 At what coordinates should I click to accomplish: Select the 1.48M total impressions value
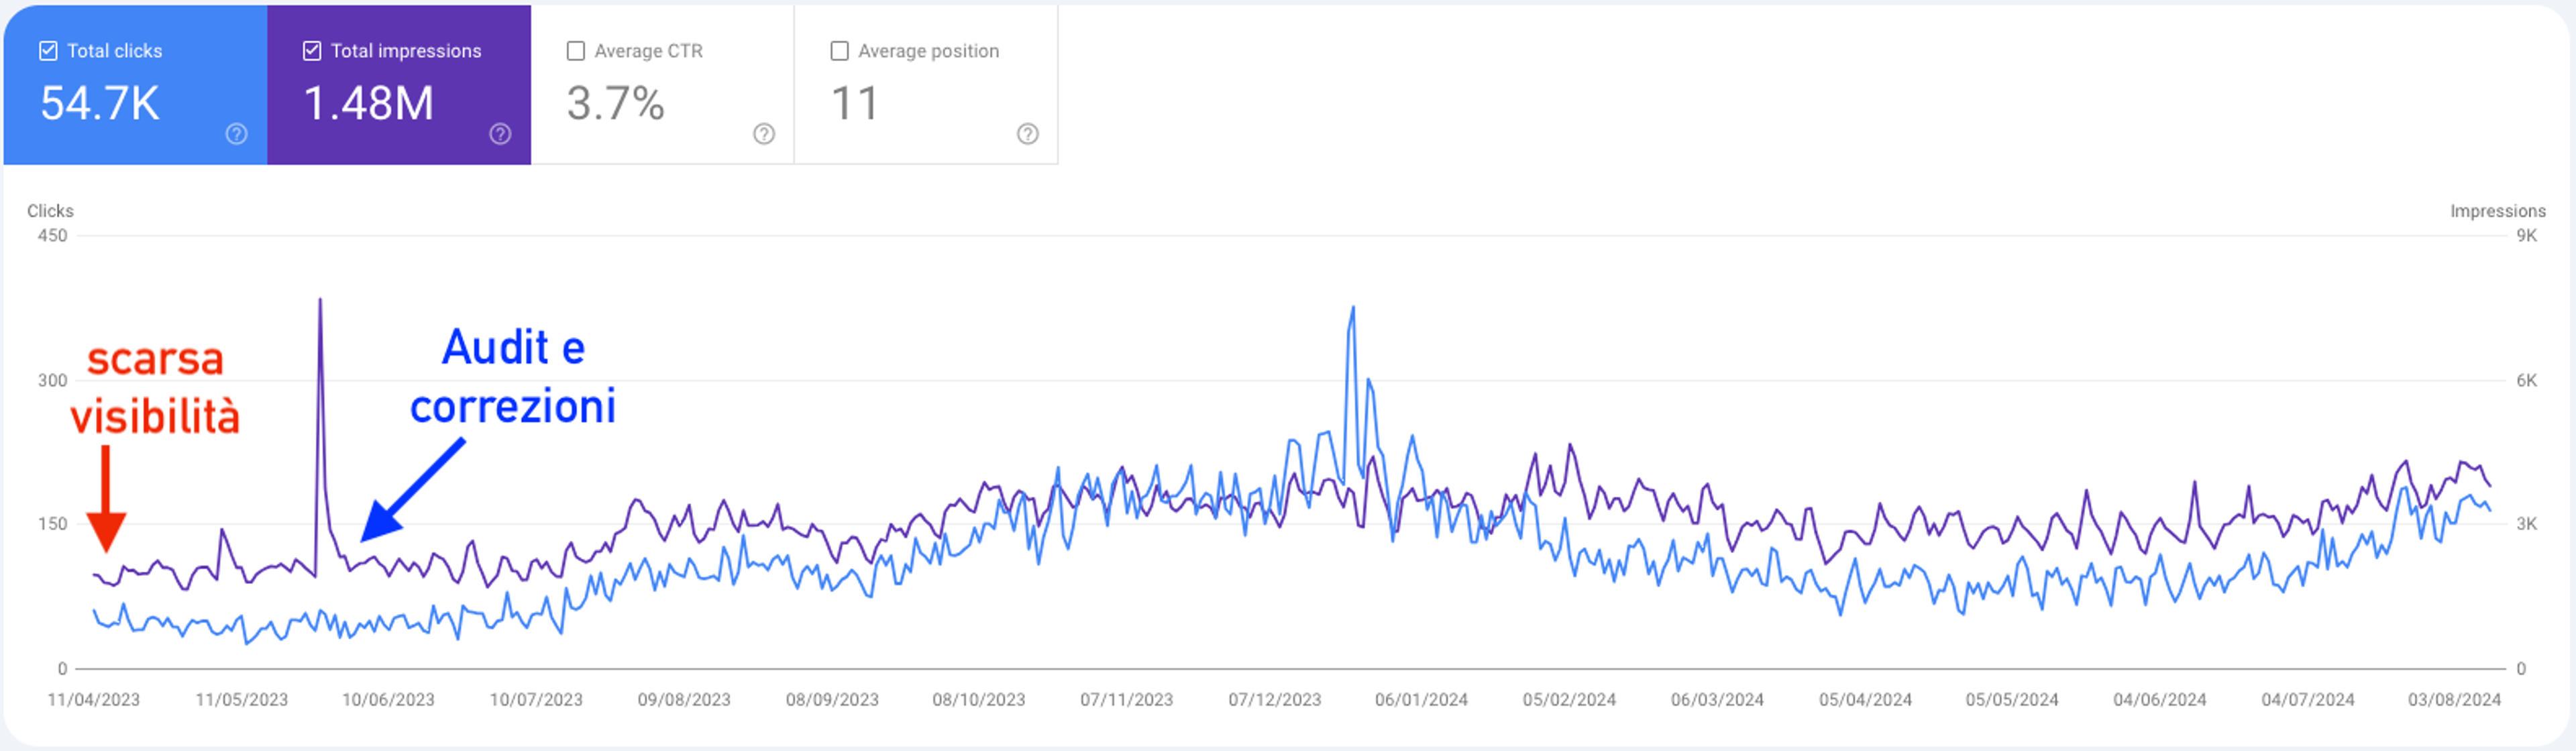click(x=369, y=103)
